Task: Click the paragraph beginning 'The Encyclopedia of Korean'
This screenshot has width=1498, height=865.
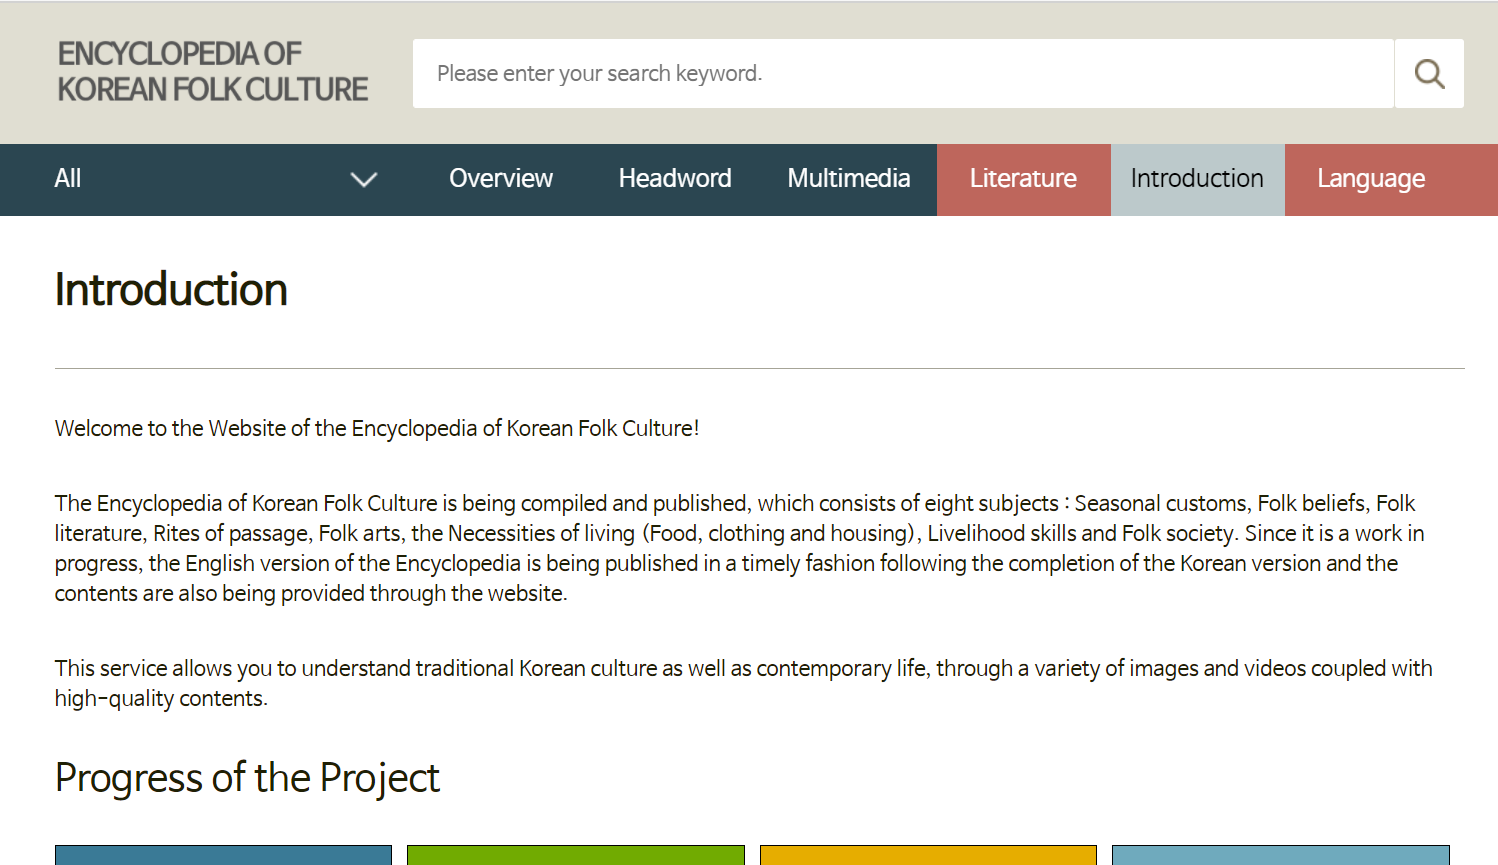Action: coord(740,548)
